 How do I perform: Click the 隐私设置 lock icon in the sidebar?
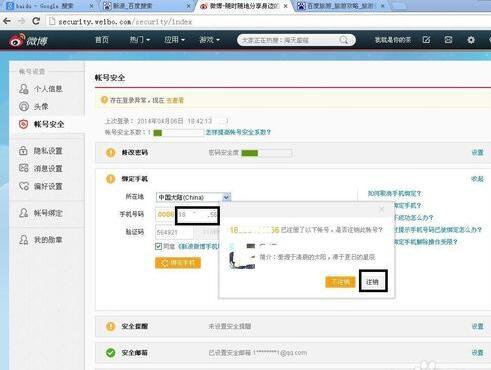(x=23, y=151)
